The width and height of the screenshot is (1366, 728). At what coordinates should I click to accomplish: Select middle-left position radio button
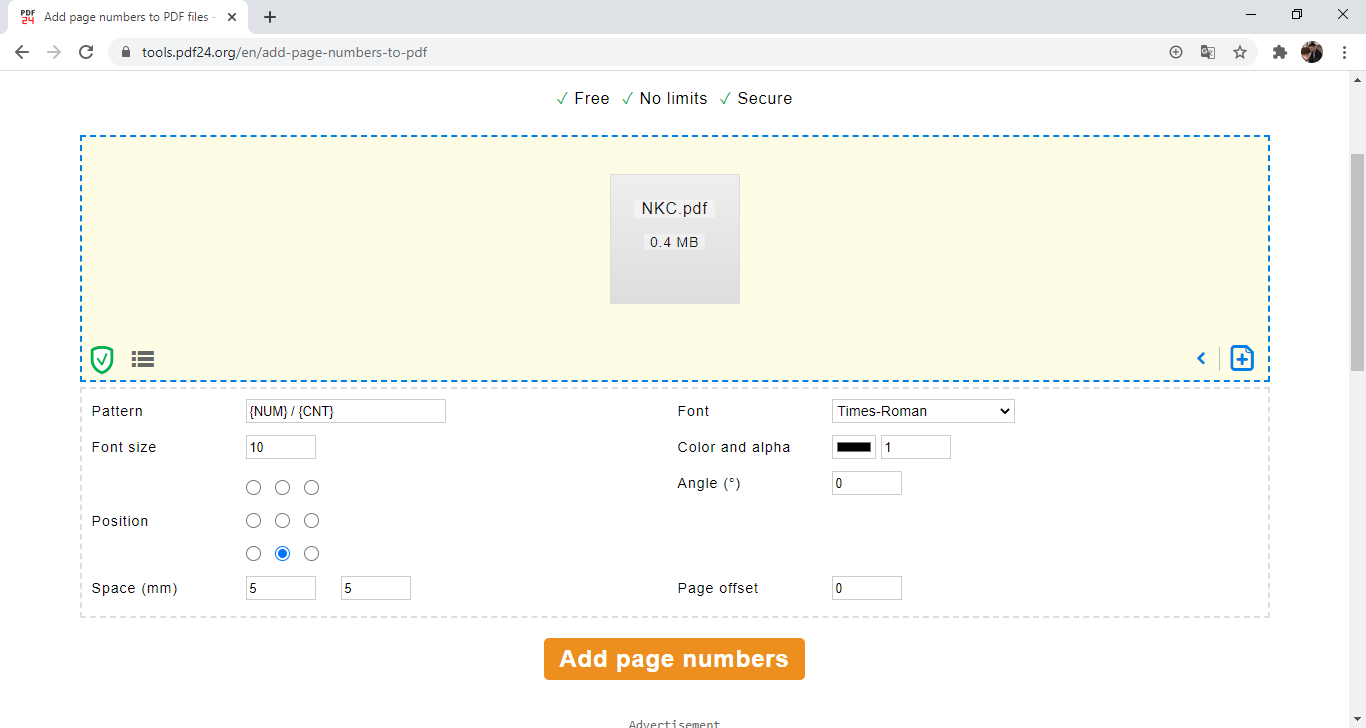(254, 520)
